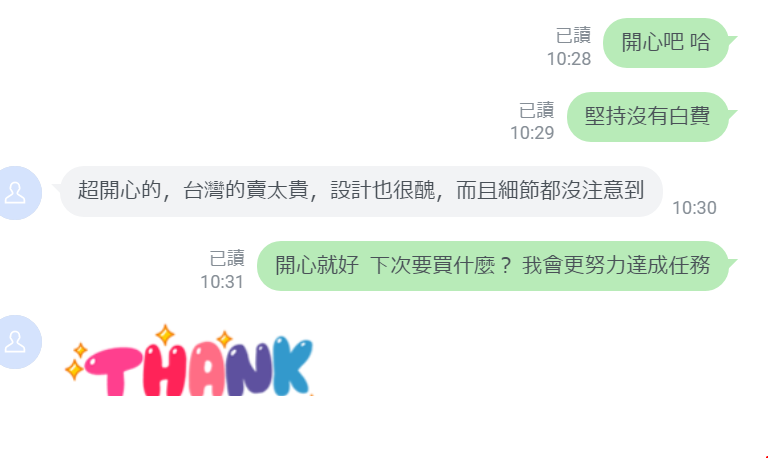Click the 10:29 timestamp
The width and height of the screenshot is (768, 458).
532,133
